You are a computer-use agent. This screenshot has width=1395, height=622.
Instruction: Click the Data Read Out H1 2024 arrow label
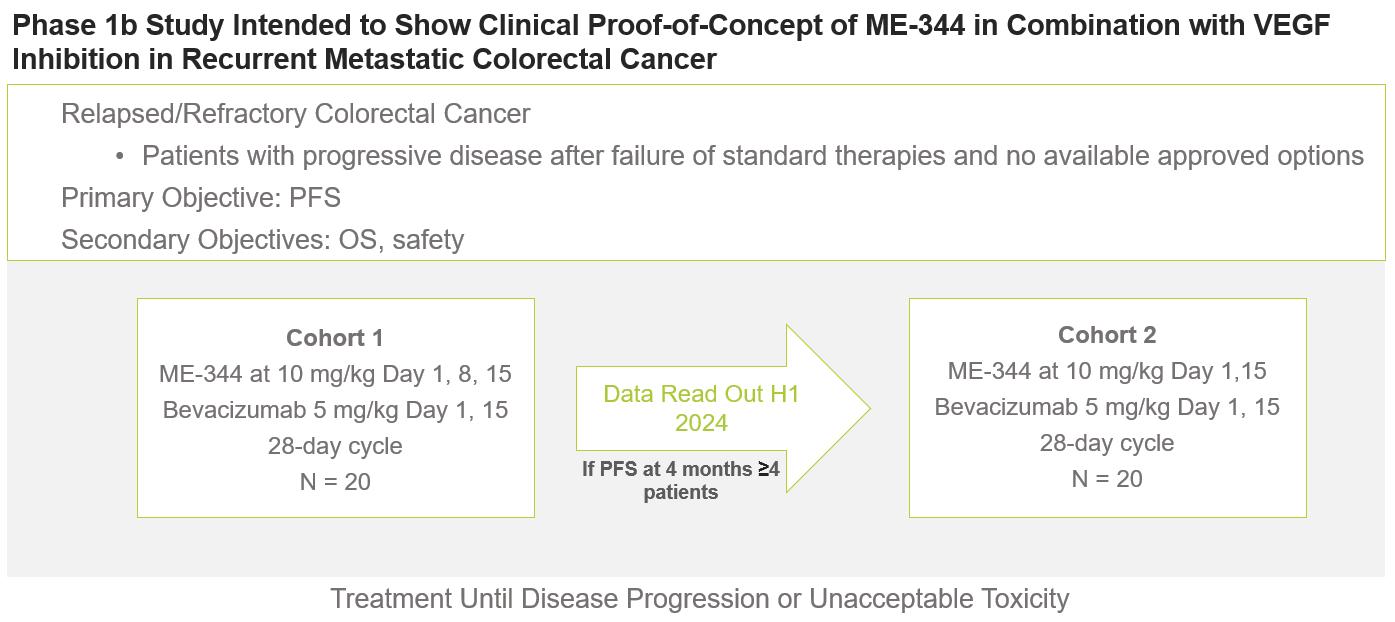click(x=701, y=408)
